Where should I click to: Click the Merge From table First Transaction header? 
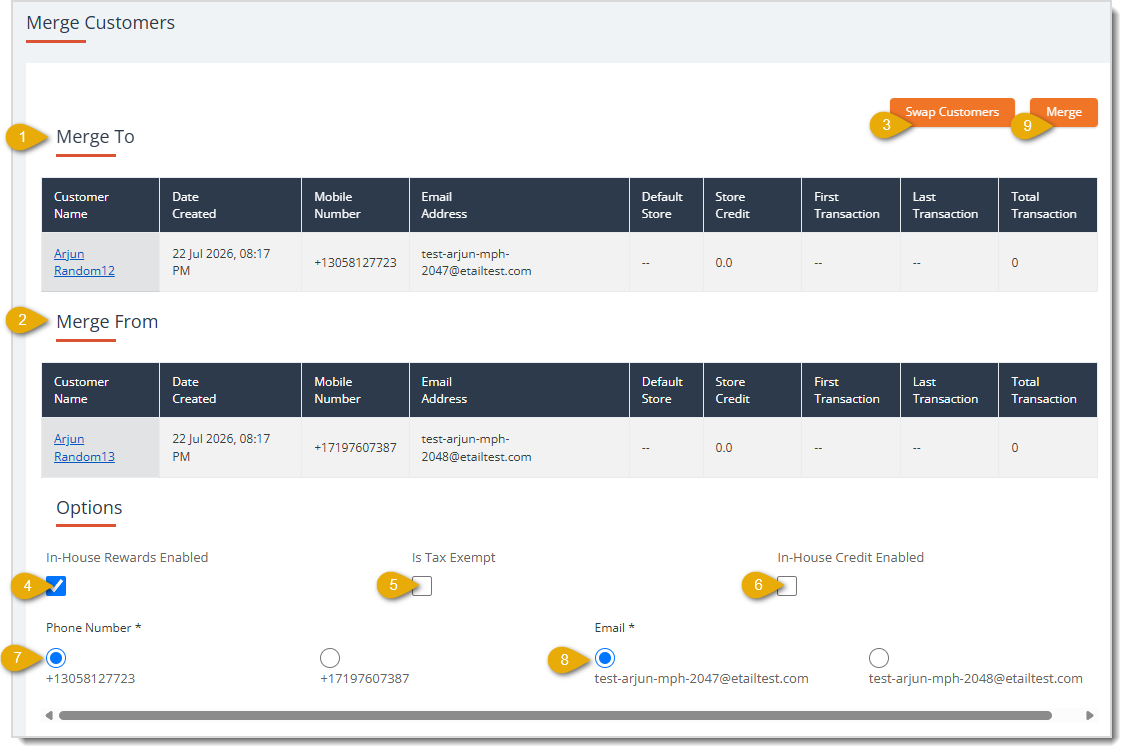pos(850,390)
